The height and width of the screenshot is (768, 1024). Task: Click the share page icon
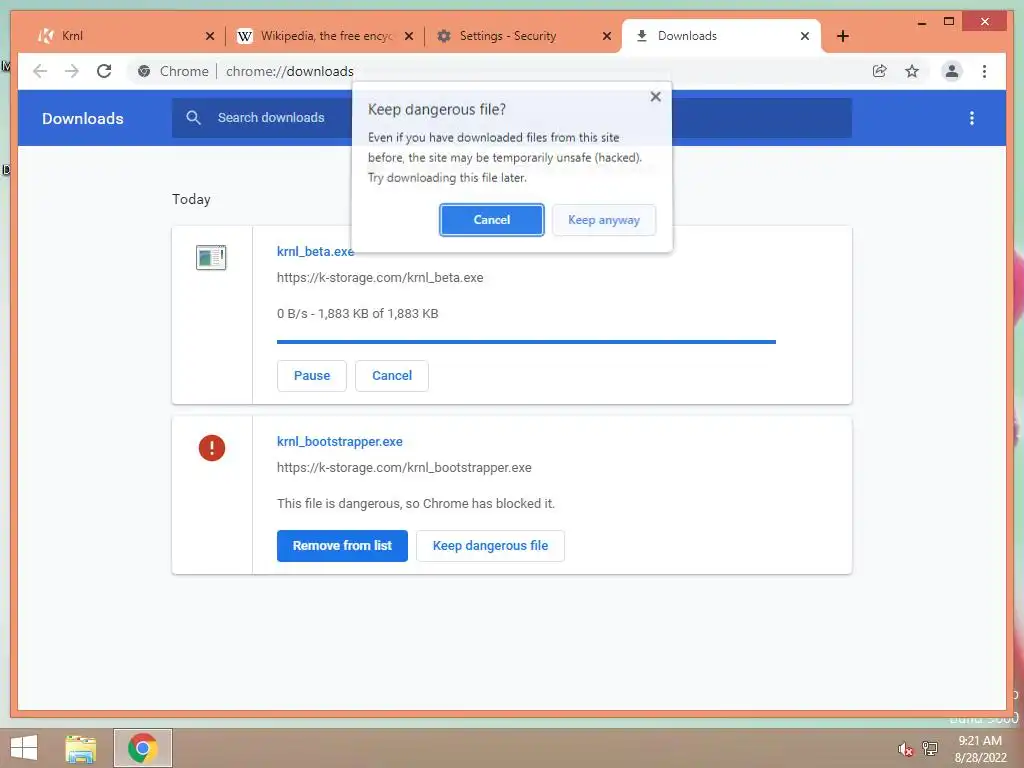click(880, 71)
